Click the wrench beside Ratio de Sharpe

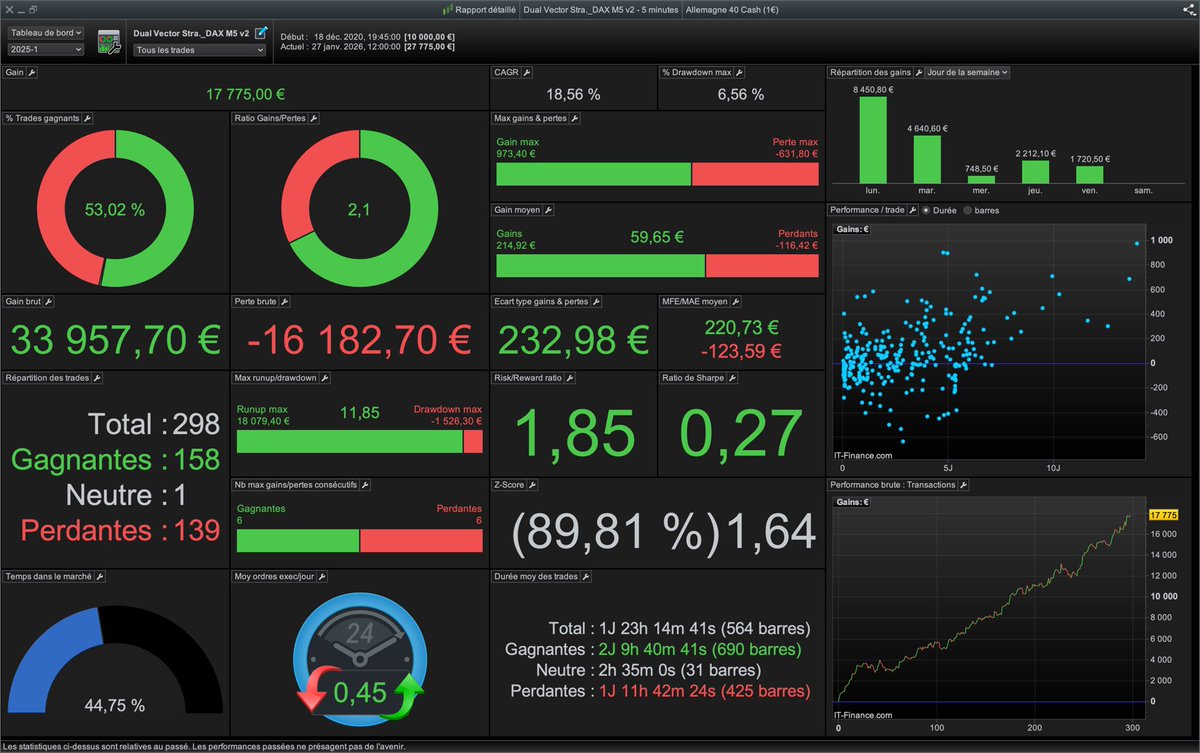(x=732, y=379)
